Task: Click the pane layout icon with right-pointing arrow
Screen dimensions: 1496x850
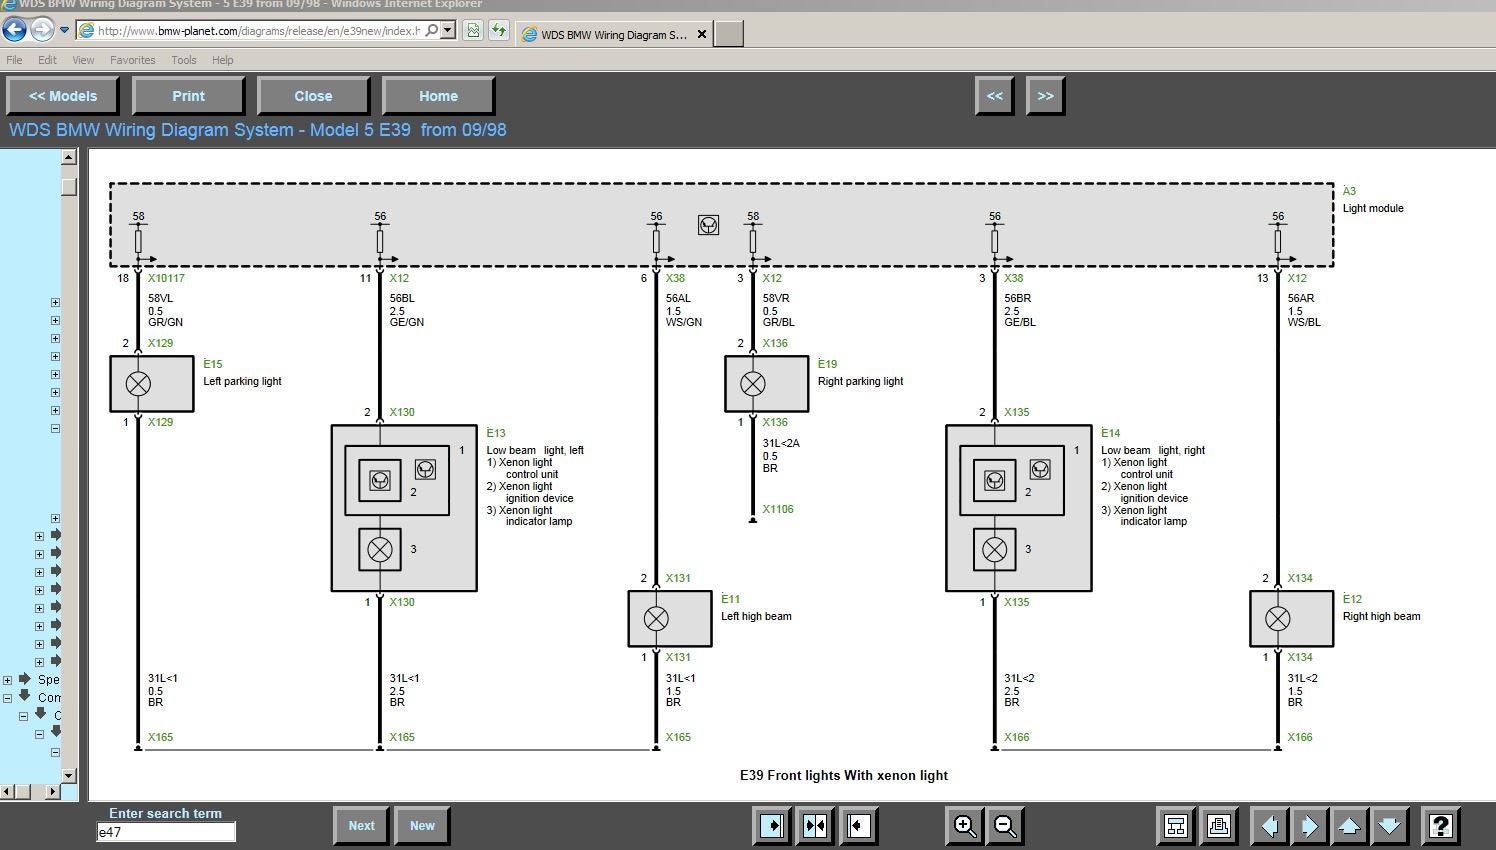Action: (x=772, y=826)
